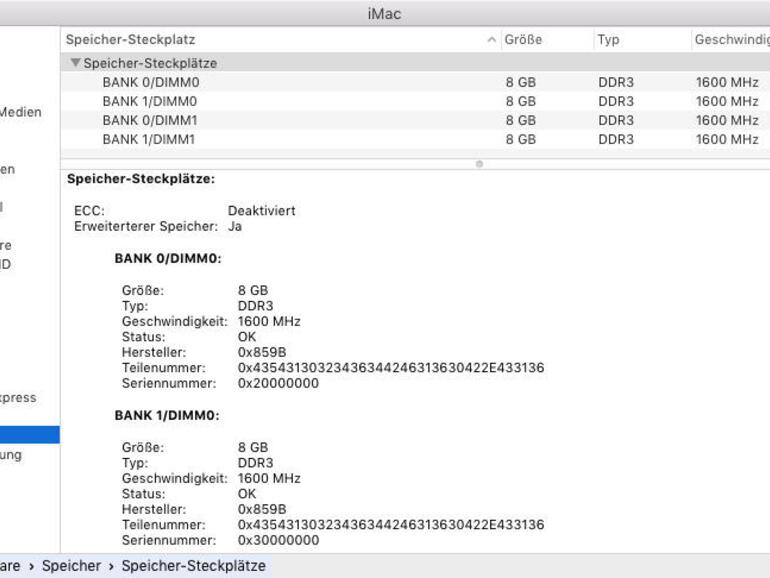The image size is (770, 578).
Task: Click the iMac window title
Action: point(385,14)
